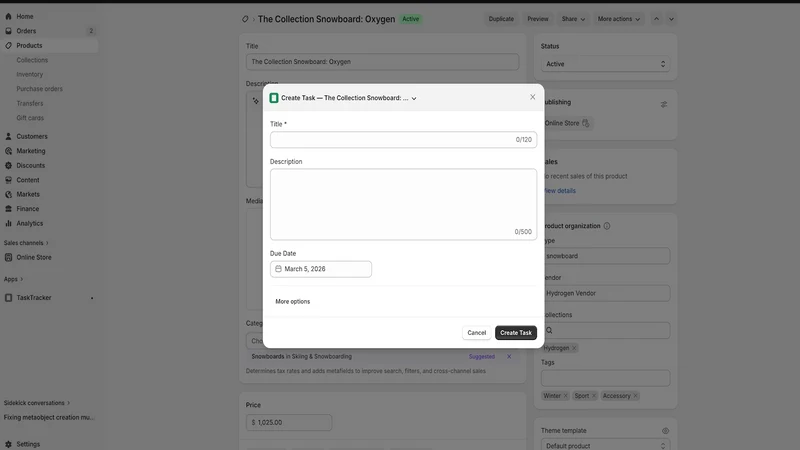800x450 pixels.
Task: Click the Online Store channel chip
Action: [567, 123]
